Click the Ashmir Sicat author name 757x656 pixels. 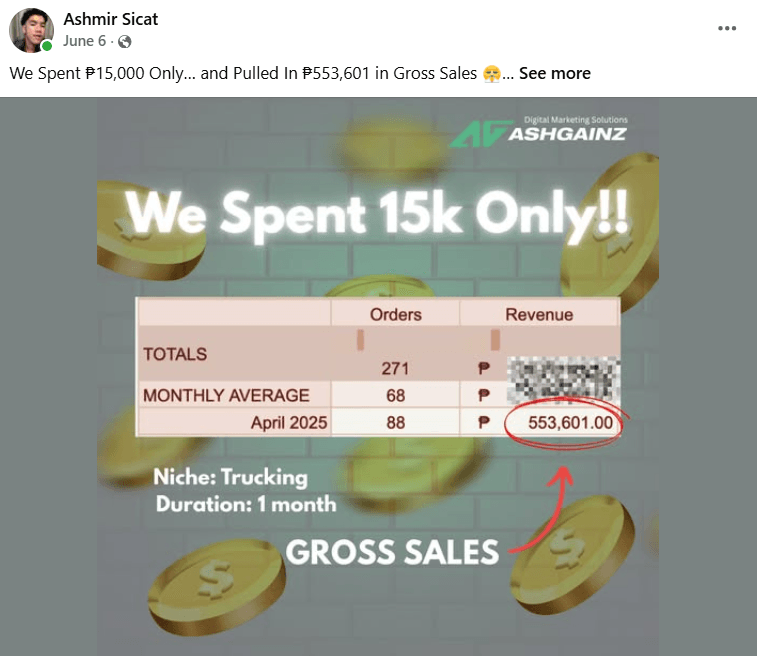(x=111, y=19)
